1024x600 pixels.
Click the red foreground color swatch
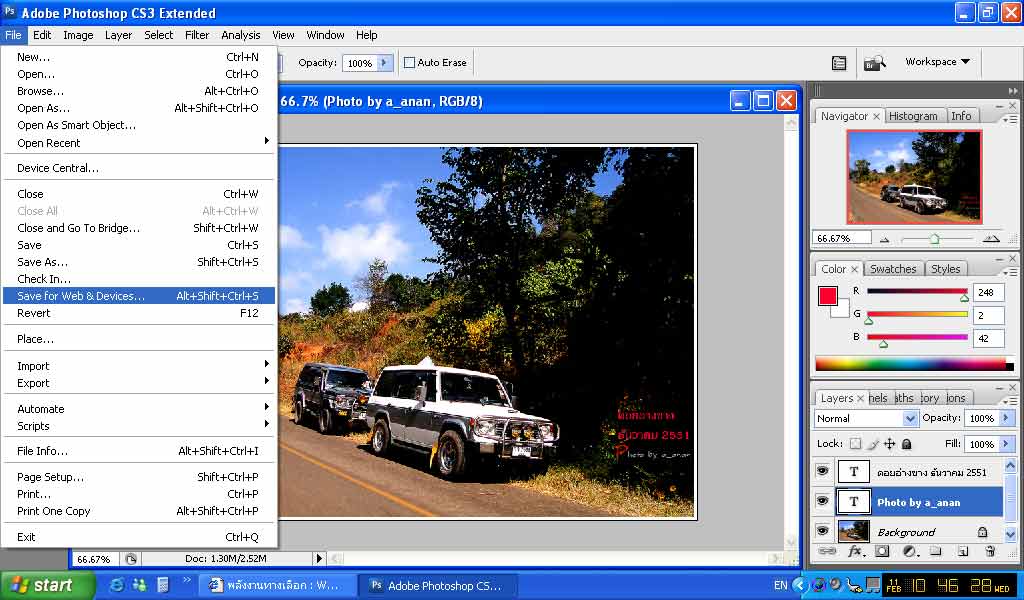(828, 296)
